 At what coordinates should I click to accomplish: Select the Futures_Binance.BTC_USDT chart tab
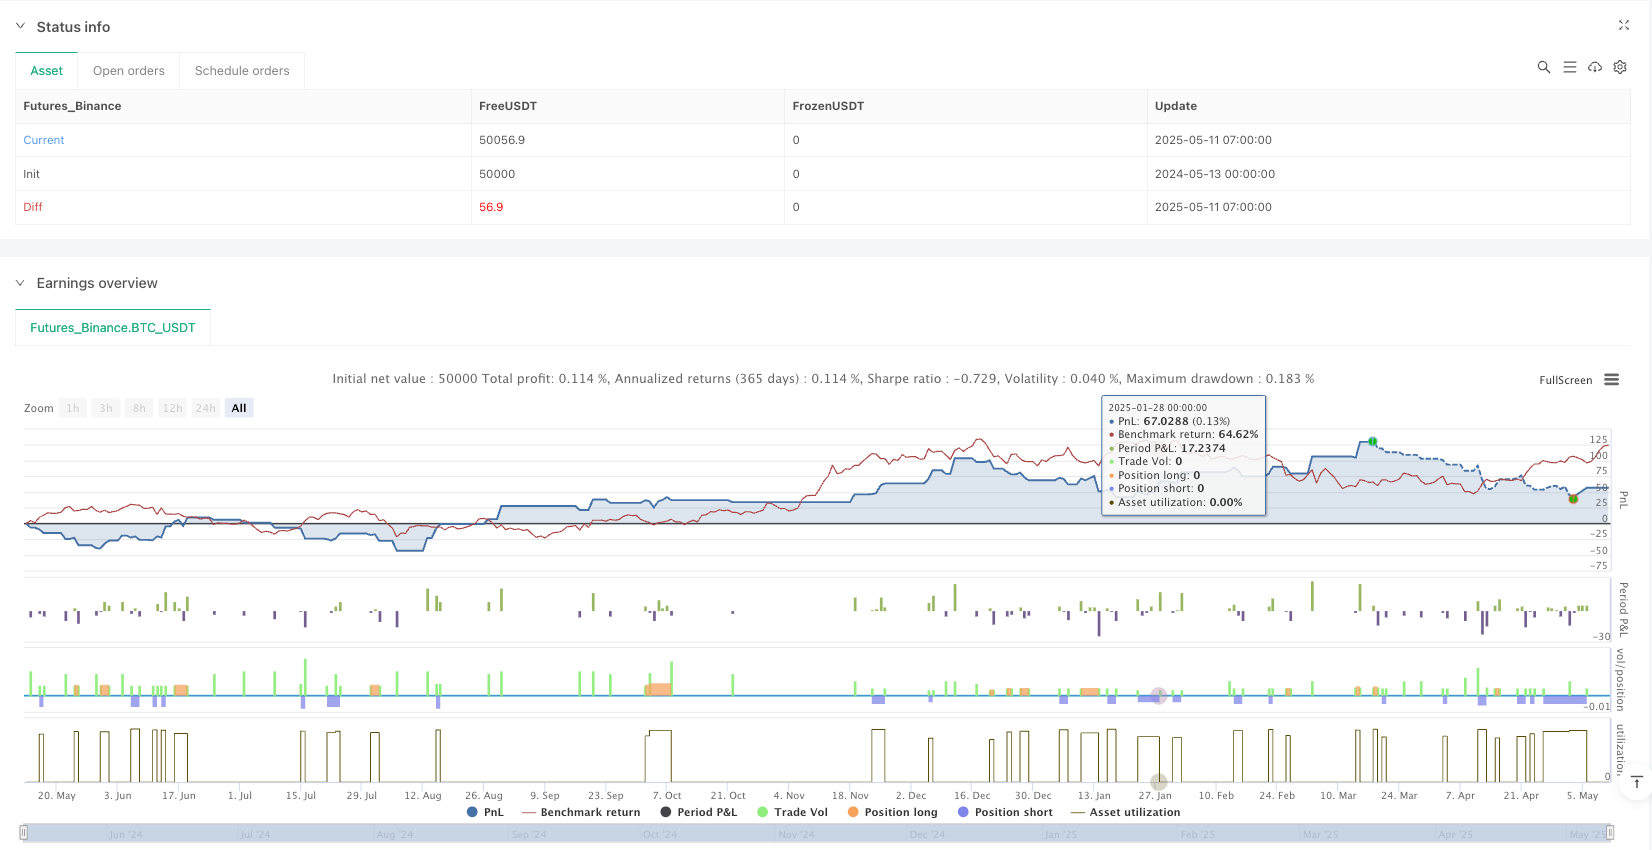(x=113, y=328)
